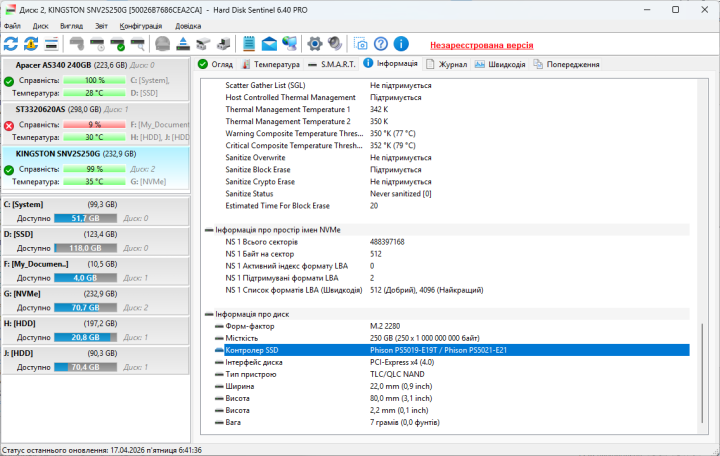Click the camera screenshot toolbar icon

coord(360,44)
